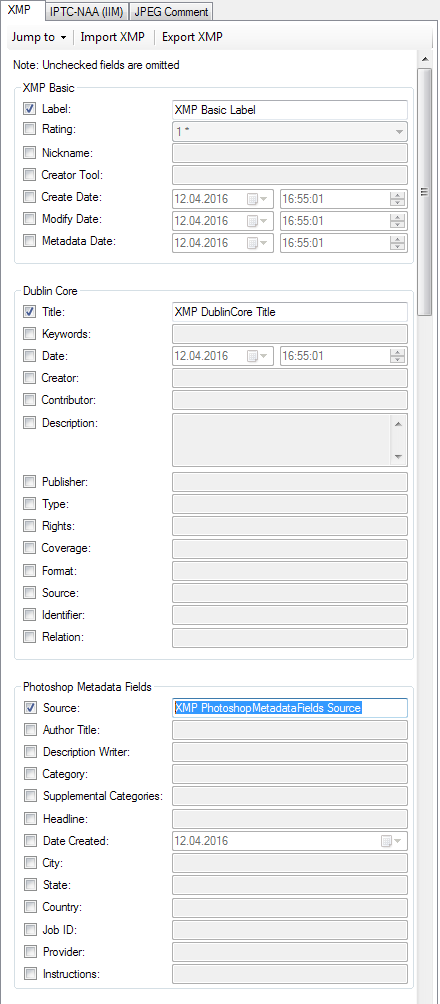Tick the City checkbox
Viewport: 440px width, 1004px height.
click(x=30, y=862)
